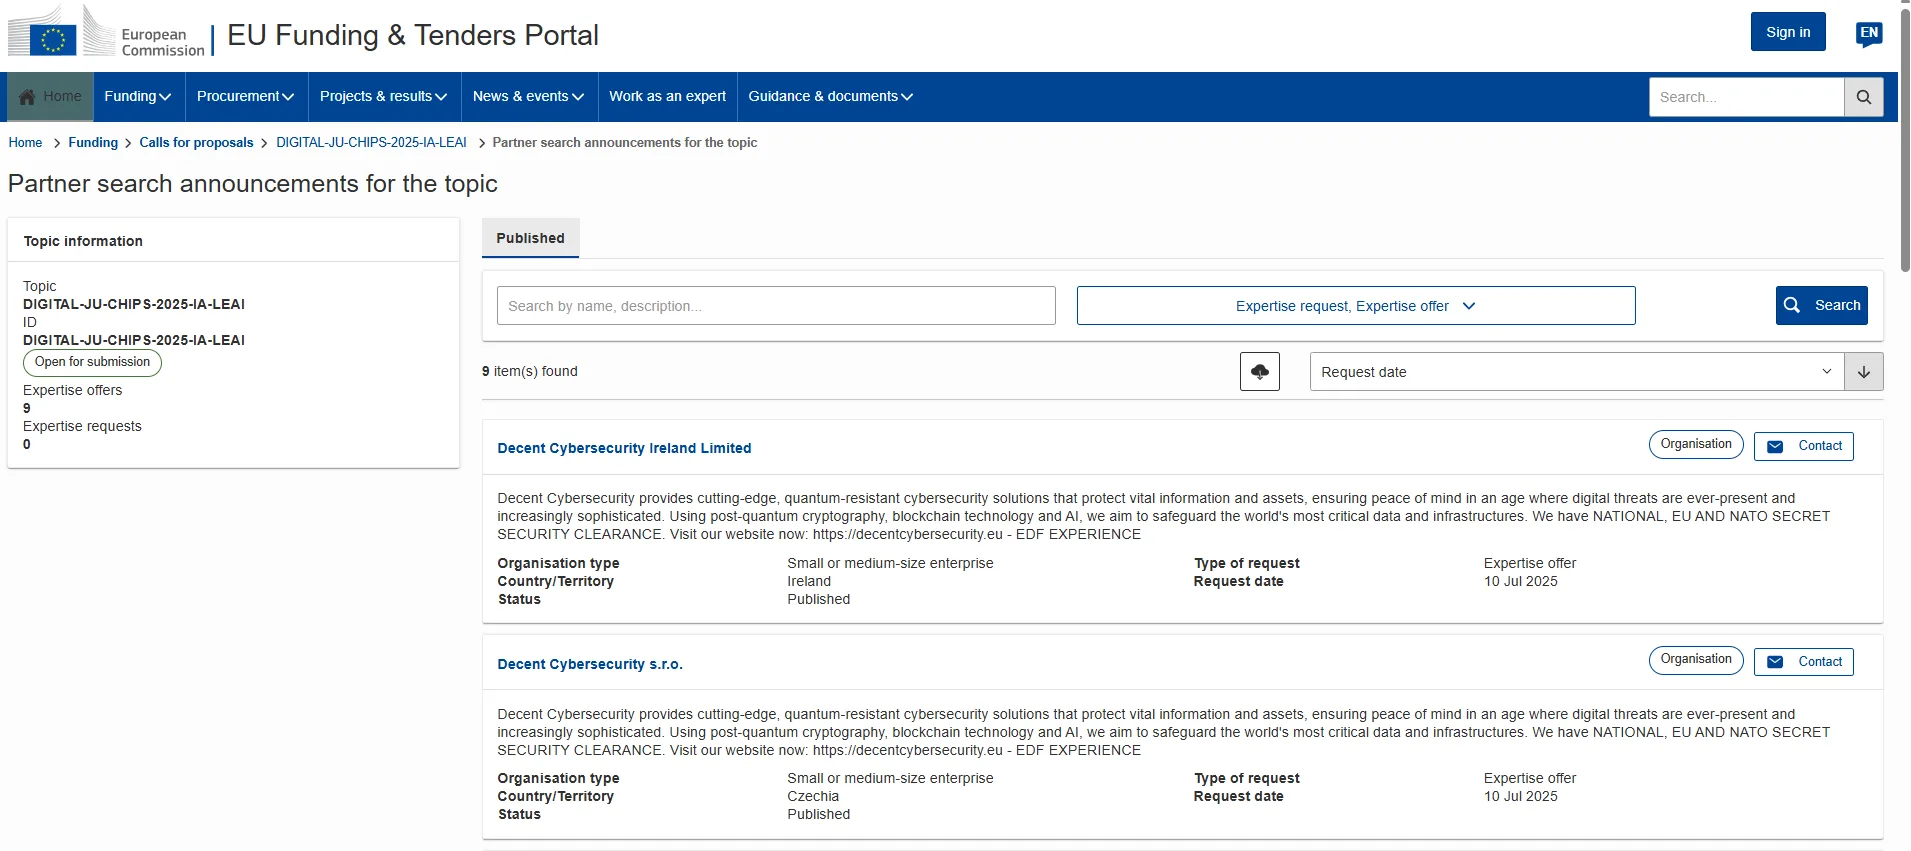Contact Decent Cybersecurity s.r.o.
This screenshot has width=1911, height=851.
pos(1804,662)
